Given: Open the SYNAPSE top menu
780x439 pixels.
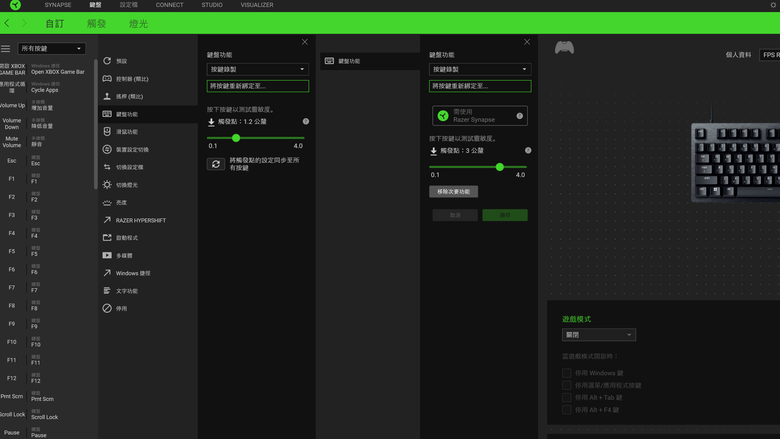Looking at the screenshot, I should (58, 5).
